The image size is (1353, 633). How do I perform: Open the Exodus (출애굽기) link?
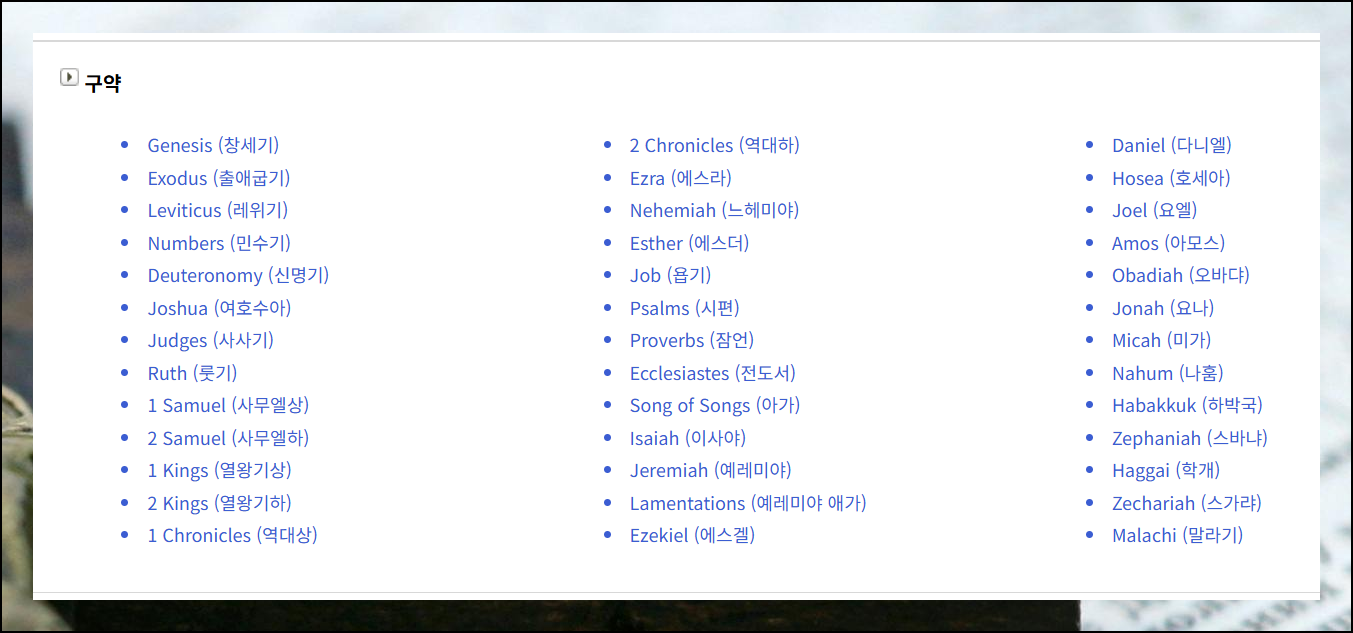(219, 178)
